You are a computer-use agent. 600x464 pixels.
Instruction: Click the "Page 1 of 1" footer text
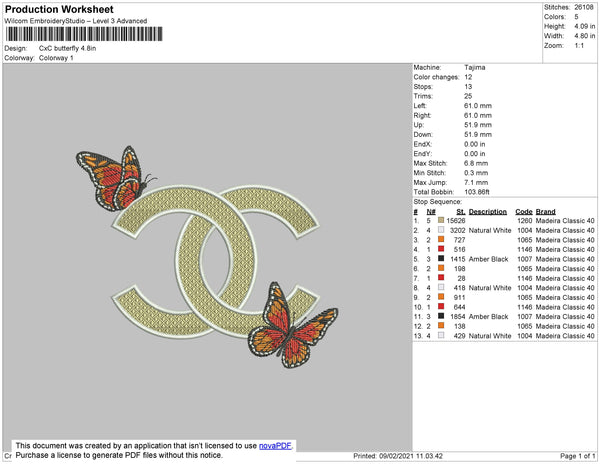[577, 456]
